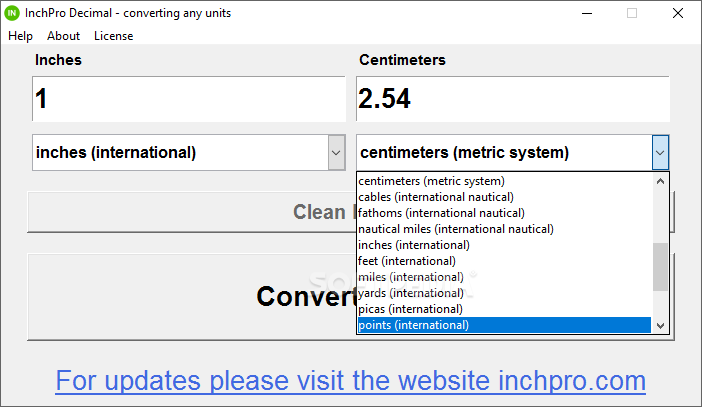Select cables (international nautical) option
702x407 pixels.
tap(505, 197)
